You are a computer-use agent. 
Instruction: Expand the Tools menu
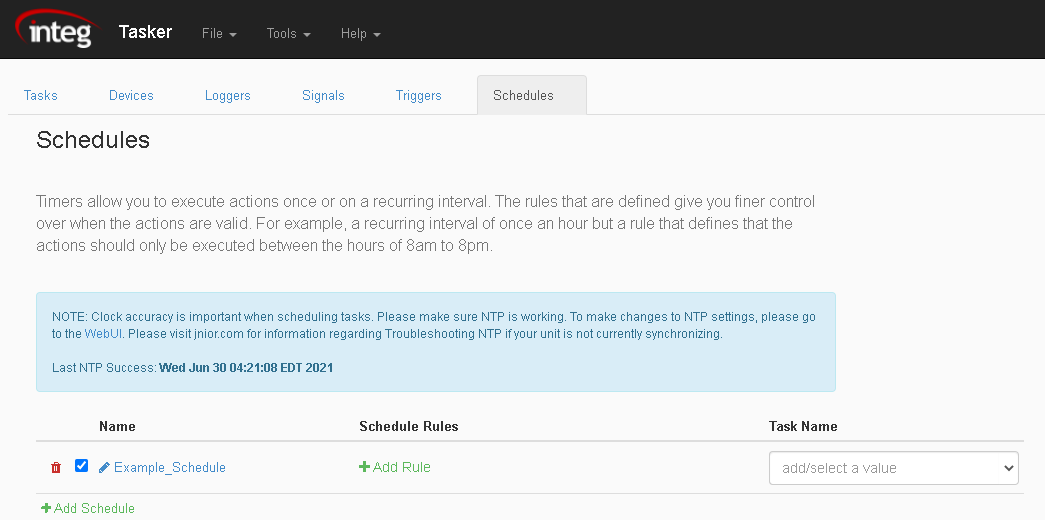tap(289, 33)
